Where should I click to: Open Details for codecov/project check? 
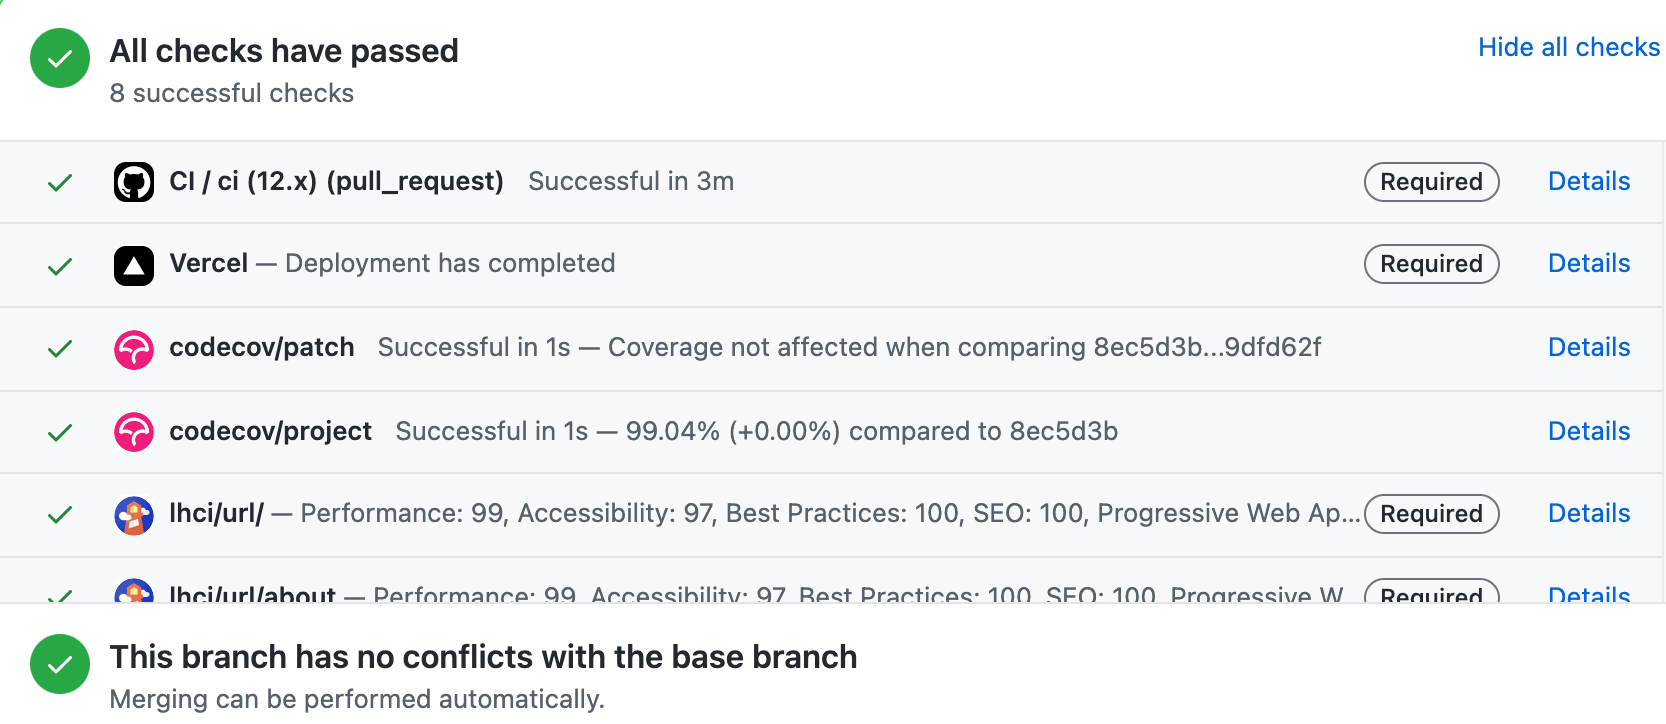1589,431
